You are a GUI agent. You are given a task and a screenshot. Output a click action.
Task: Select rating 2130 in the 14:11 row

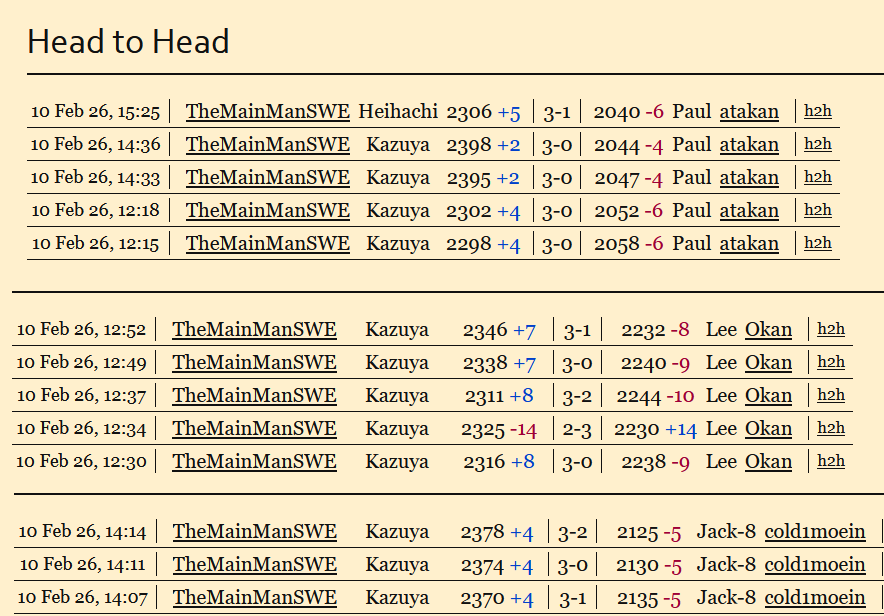tap(639, 566)
